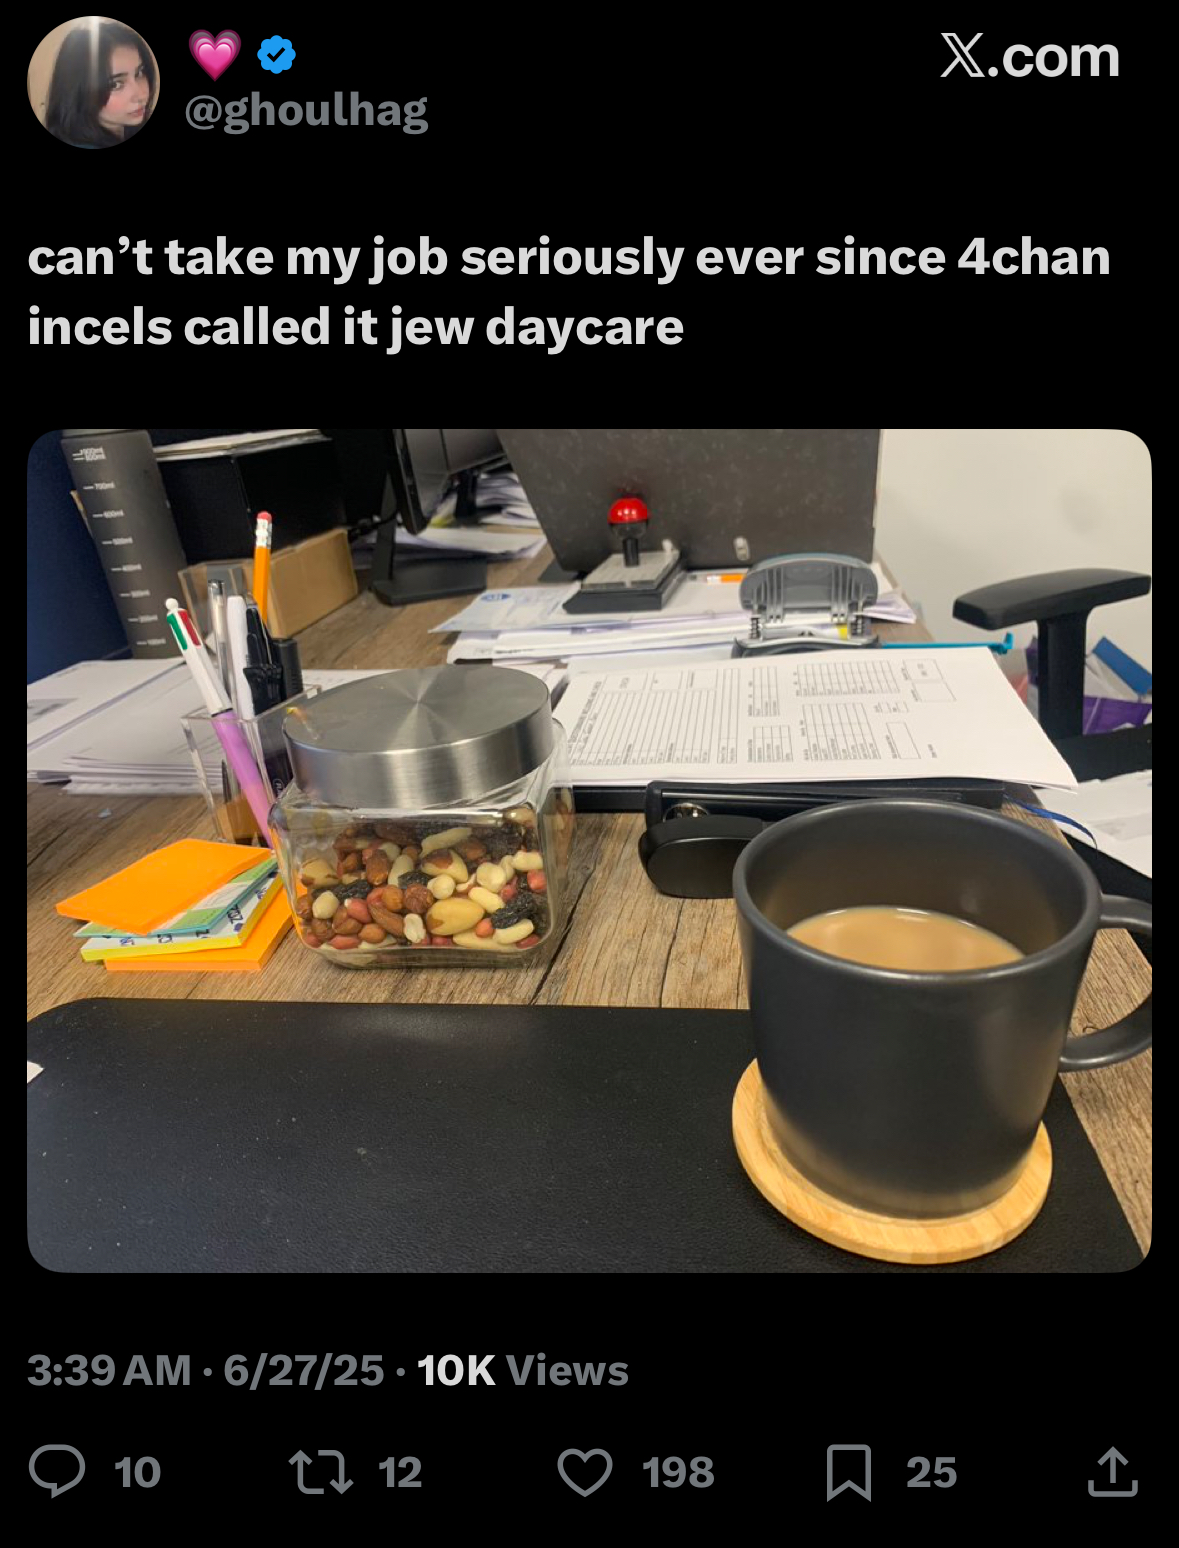
Task: Click the repost count 12
Action: tap(400, 1473)
